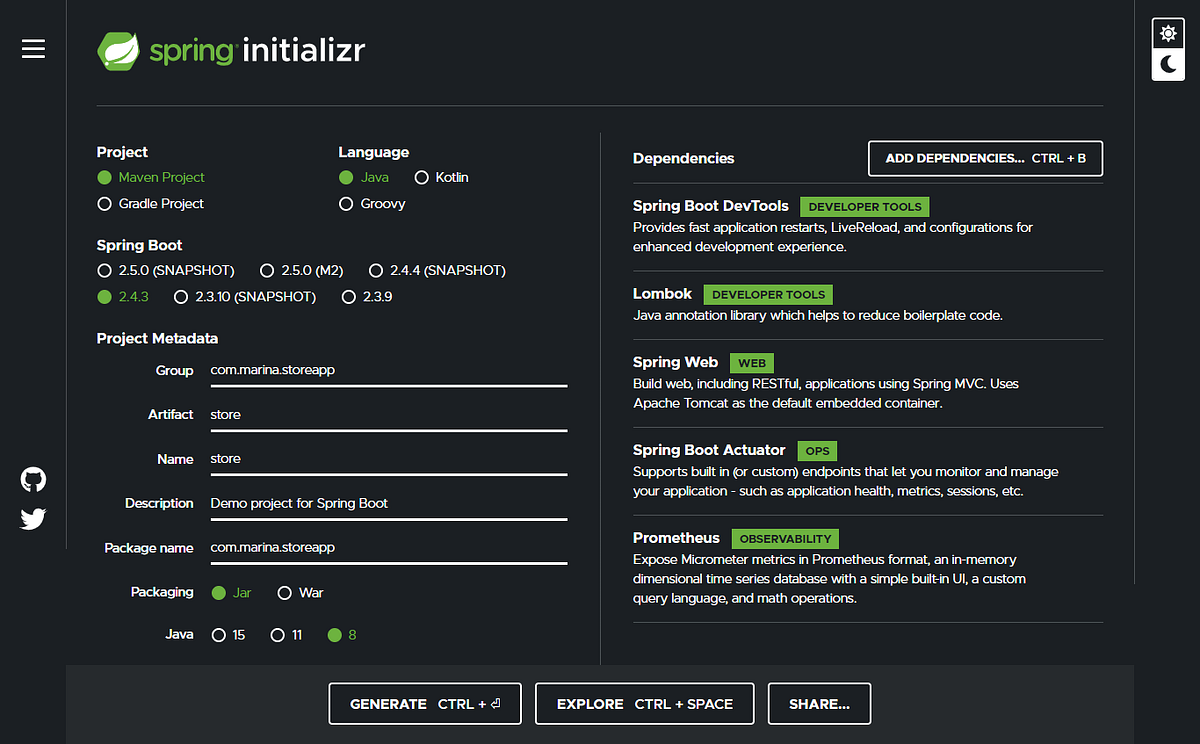Switch to light theme with sun icon
This screenshot has width=1200, height=744.
pyautogui.click(x=1168, y=33)
